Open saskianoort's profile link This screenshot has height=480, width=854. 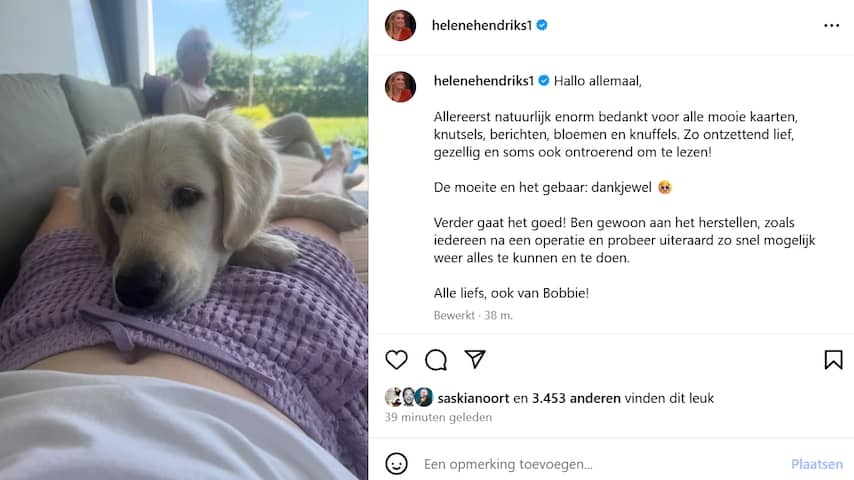[x=473, y=398]
